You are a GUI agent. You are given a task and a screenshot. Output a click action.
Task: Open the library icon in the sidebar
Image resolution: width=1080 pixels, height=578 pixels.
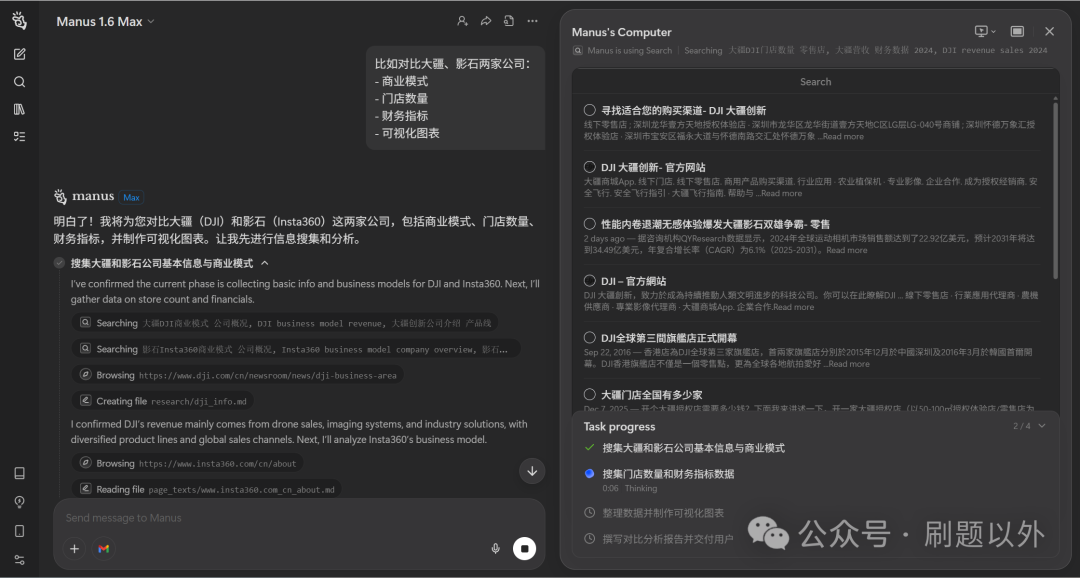(x=17, y=109)
